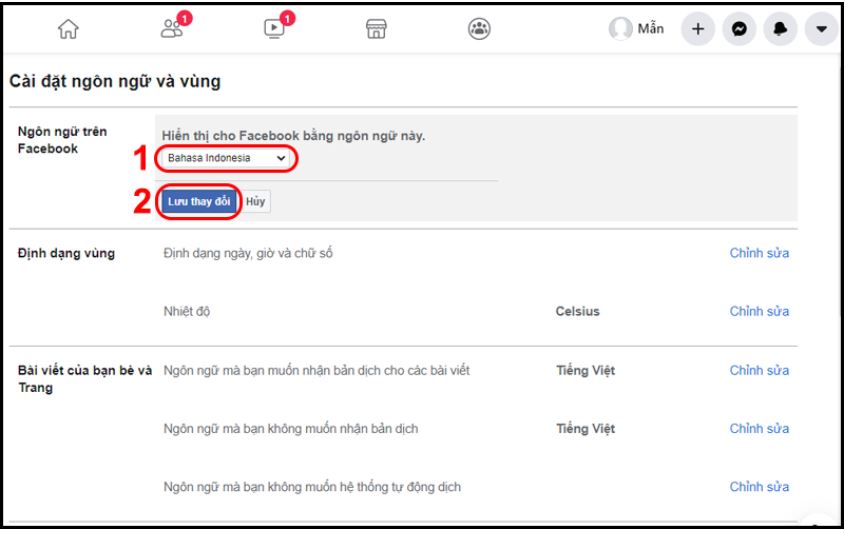Image resolution: width=846 pixels, height=533 pixels.
Task: Click Chỉnh sửa for Nhiệt độ
Action: [759, 311]
